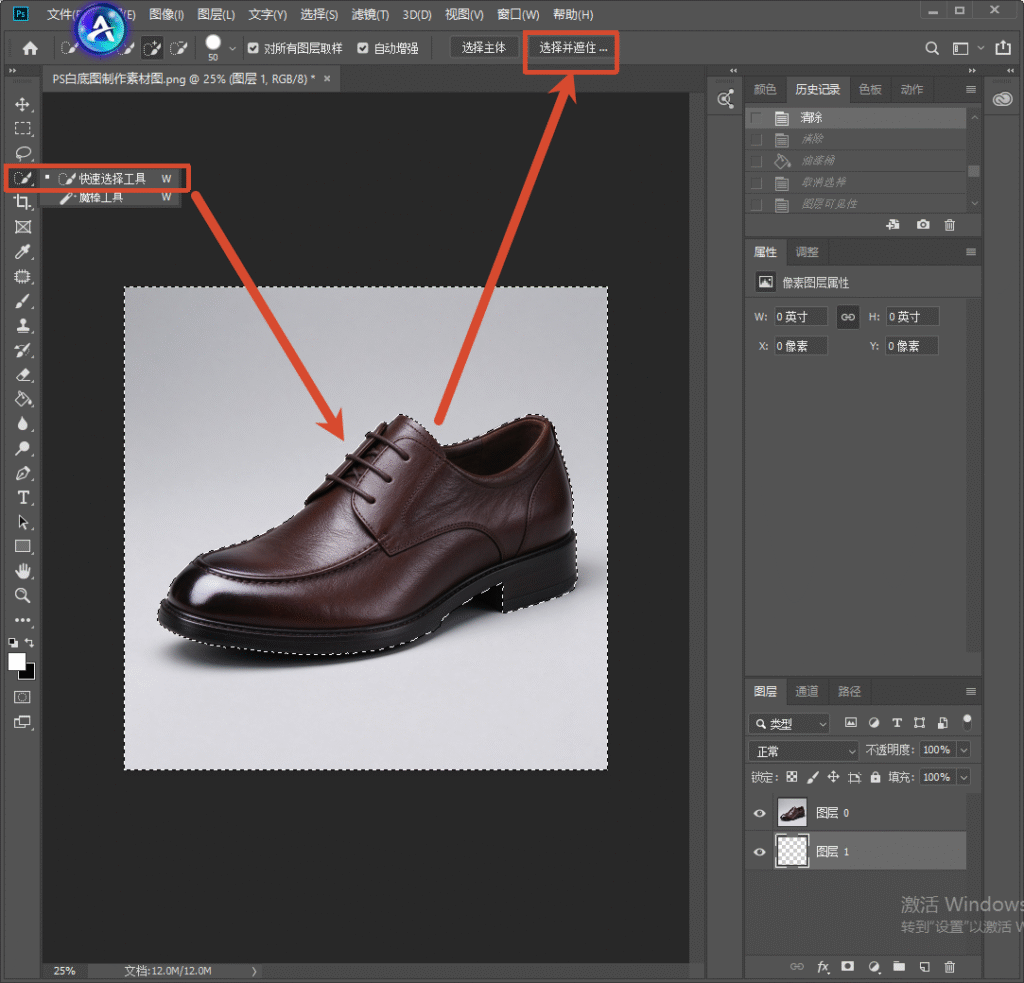Open the 正常 blend mode dropdown

click(x=803, y=751)
